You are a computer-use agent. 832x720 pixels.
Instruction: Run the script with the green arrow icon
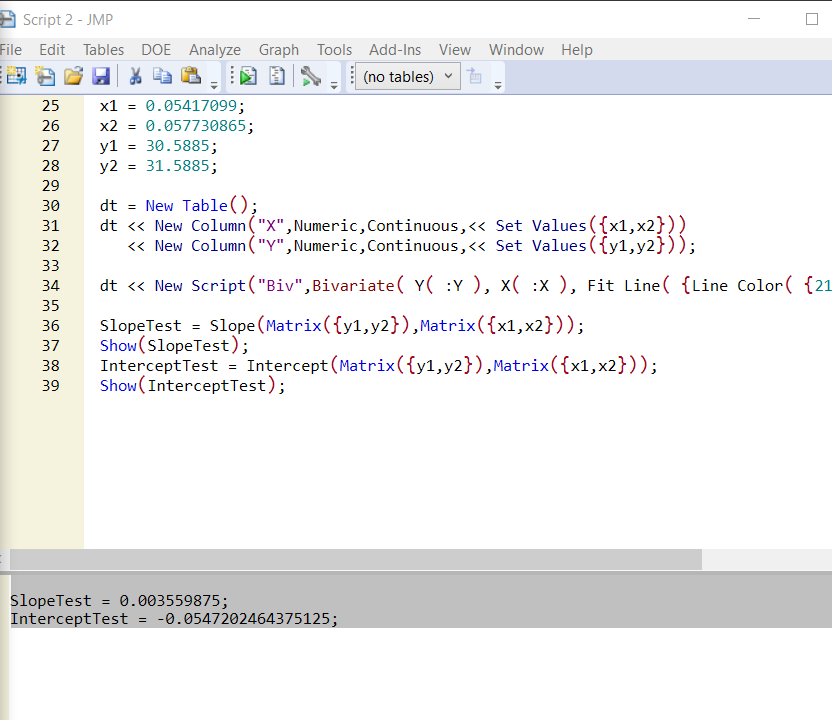[247, 75]
